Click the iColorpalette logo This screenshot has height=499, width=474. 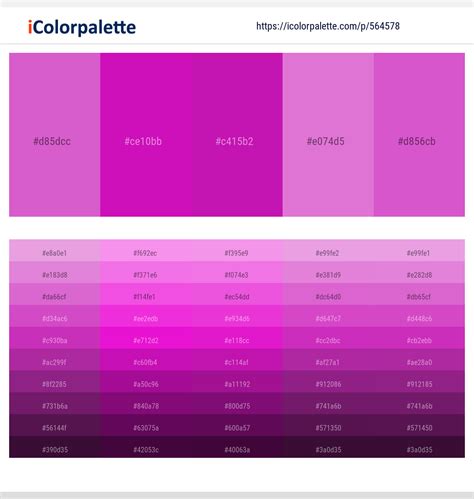point(82,27)
